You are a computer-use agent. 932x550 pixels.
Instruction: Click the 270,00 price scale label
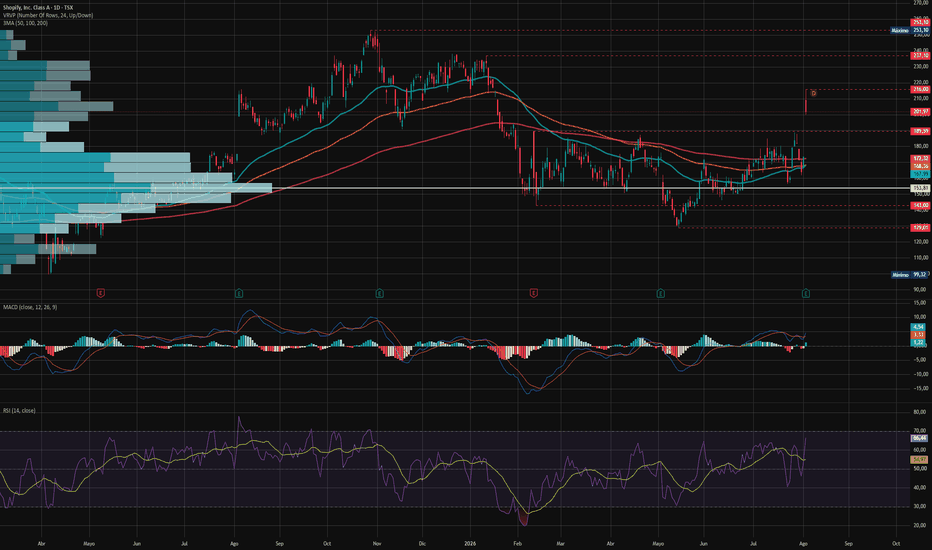click(921, 3)
